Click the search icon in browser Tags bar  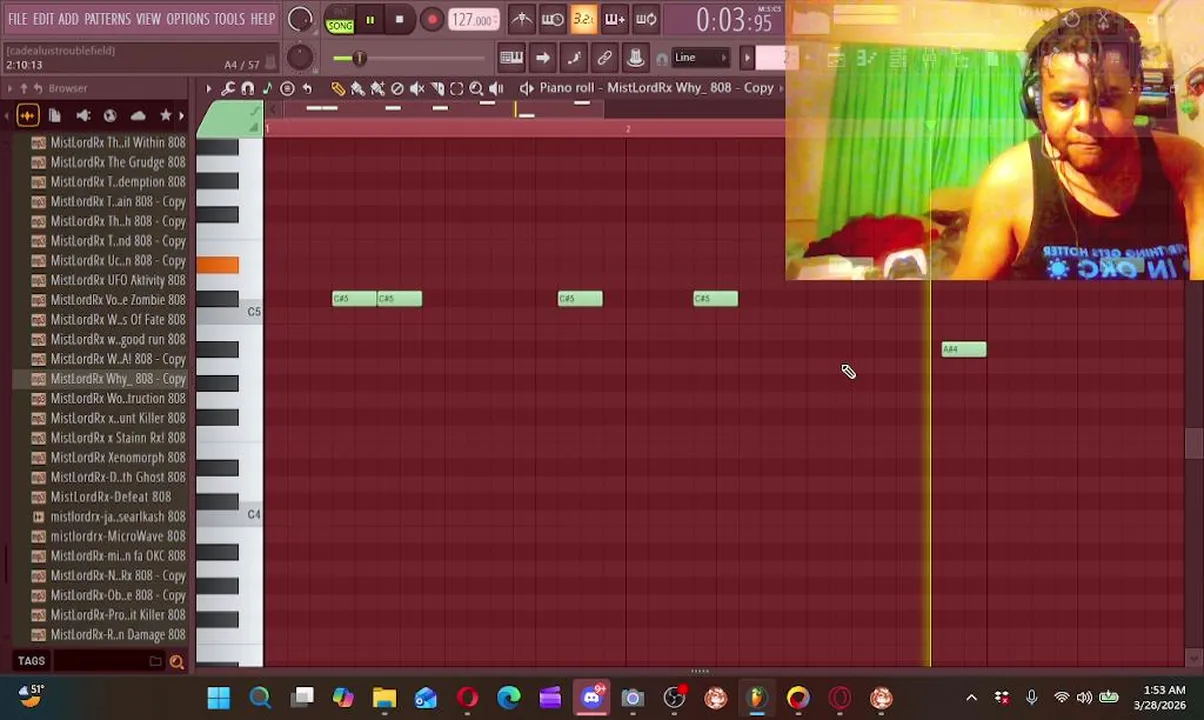point(177,661)
